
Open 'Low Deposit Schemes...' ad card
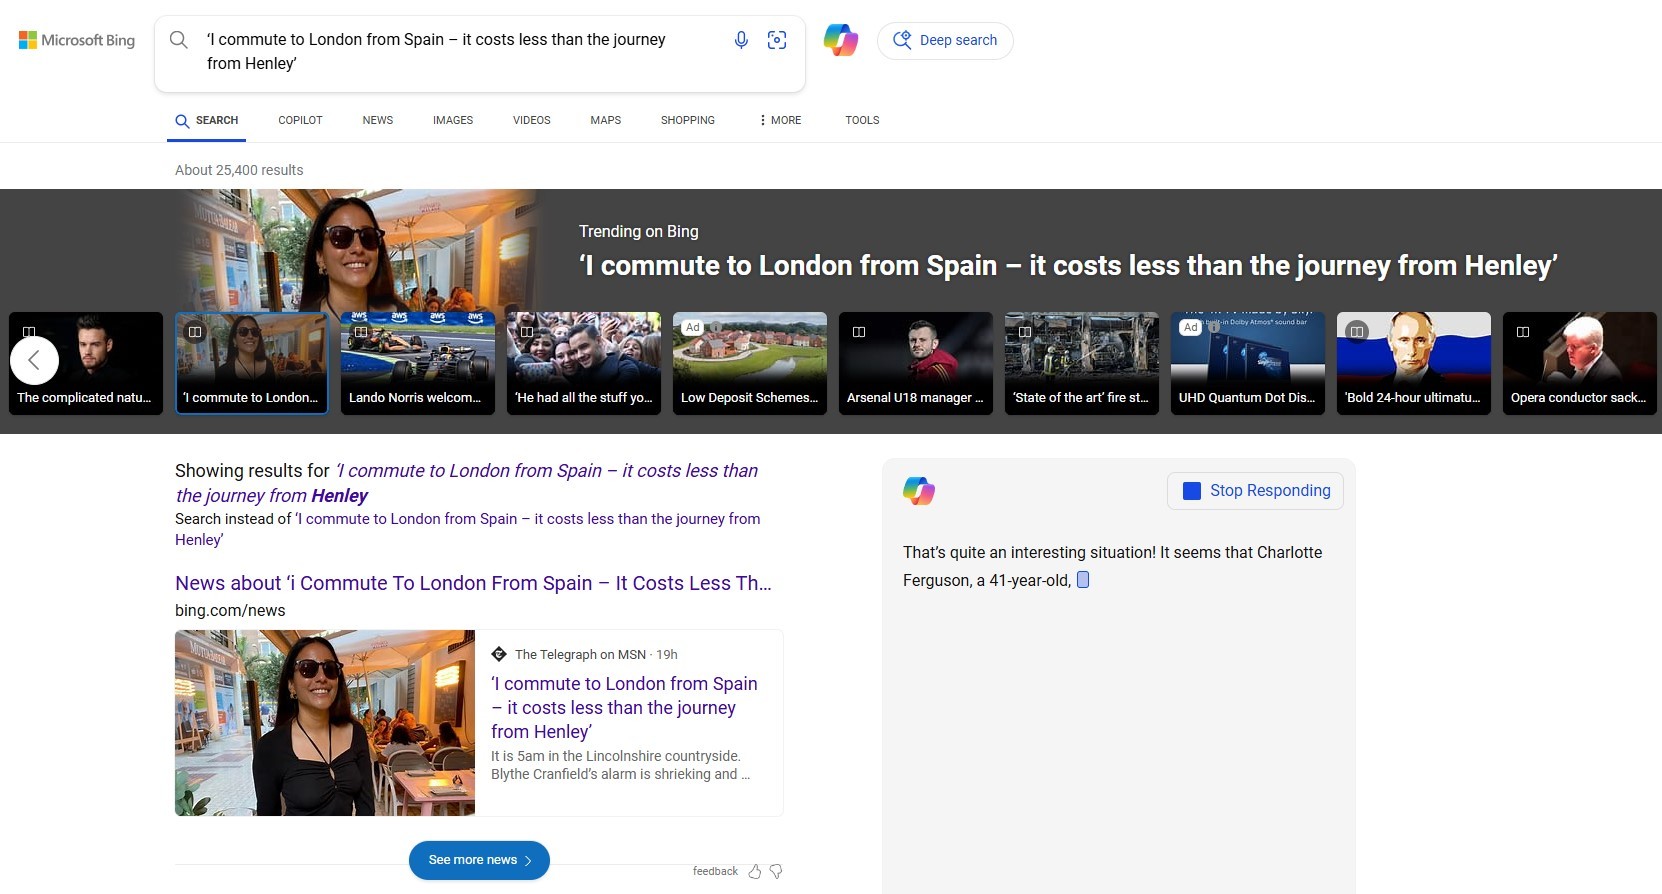pos(750,363)
